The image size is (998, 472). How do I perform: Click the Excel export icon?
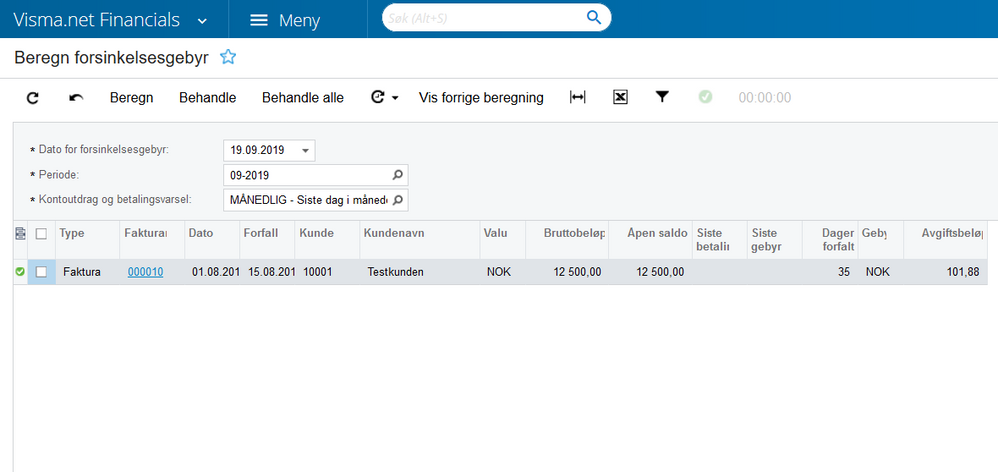pos(619,98)
